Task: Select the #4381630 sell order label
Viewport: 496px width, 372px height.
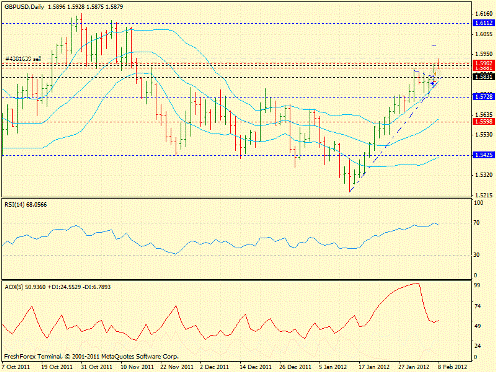Action: click(23, 59)
